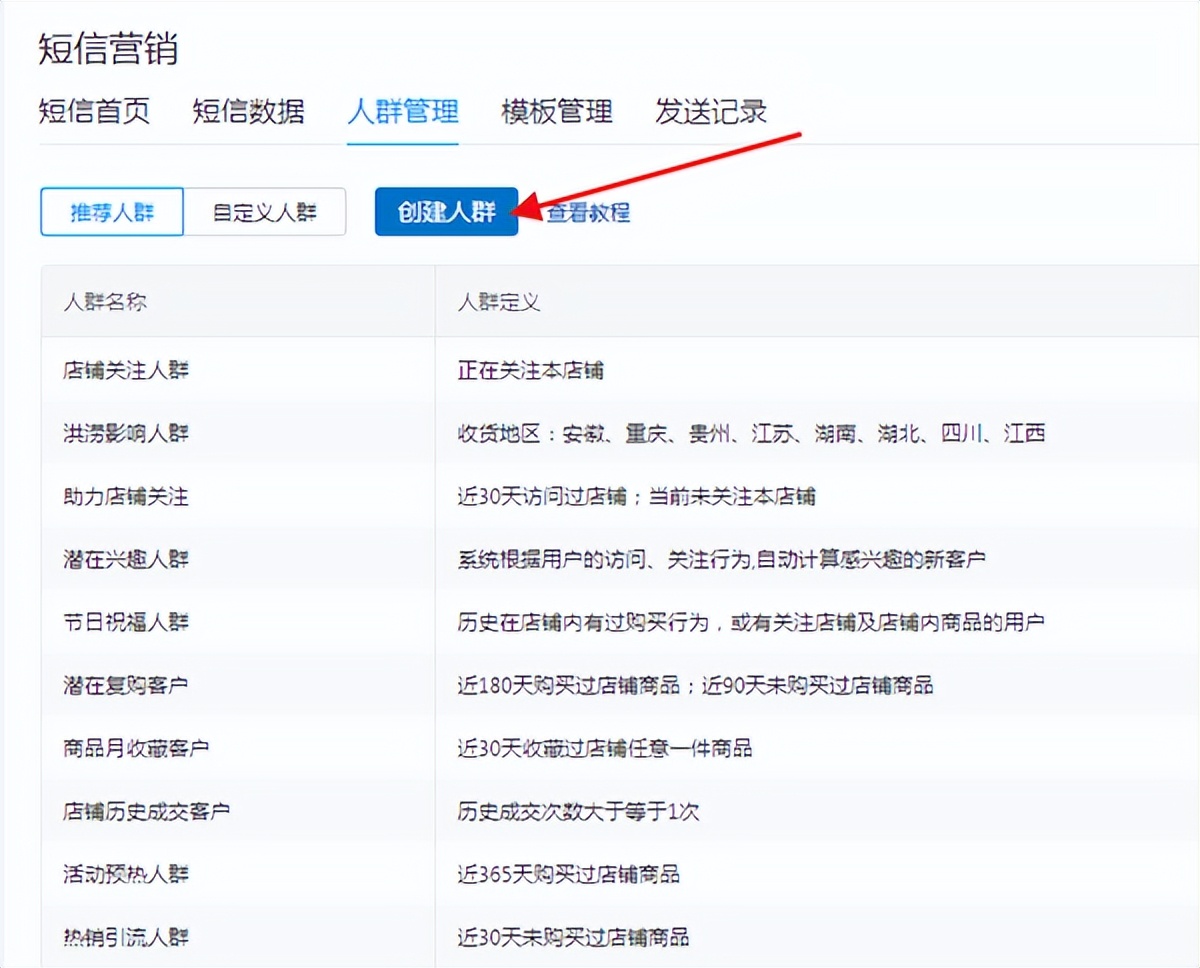
Task: Switch to the 短信数据 tab
Action: coord(248,111)
